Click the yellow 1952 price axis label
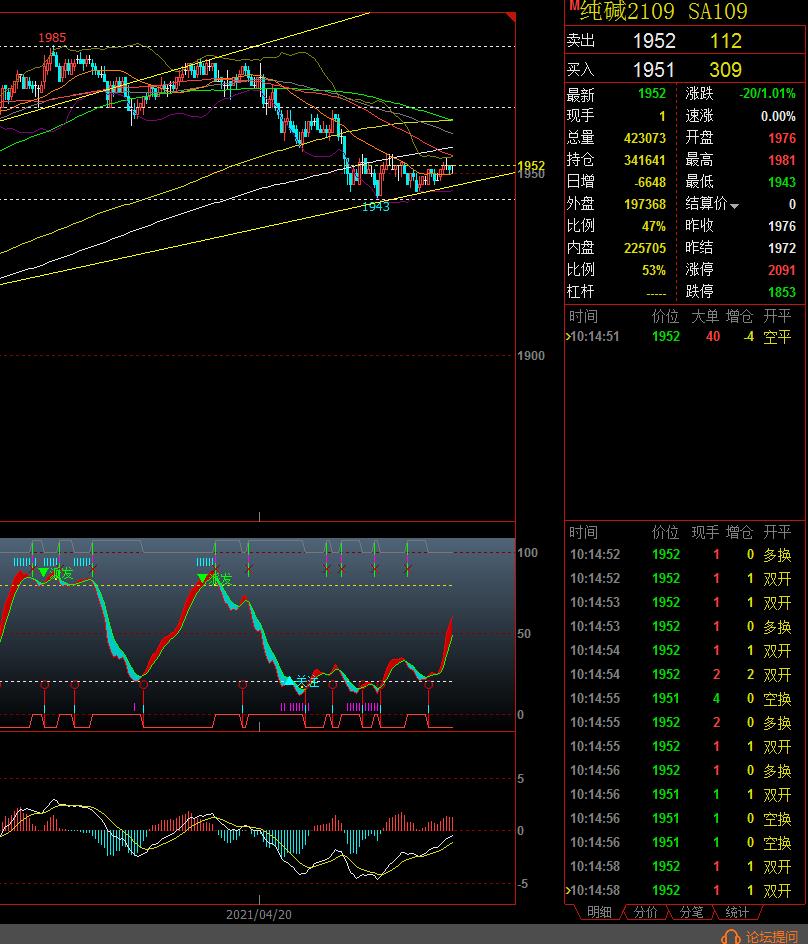The width and height of the screenshot is (808, 944). [531, 165]
